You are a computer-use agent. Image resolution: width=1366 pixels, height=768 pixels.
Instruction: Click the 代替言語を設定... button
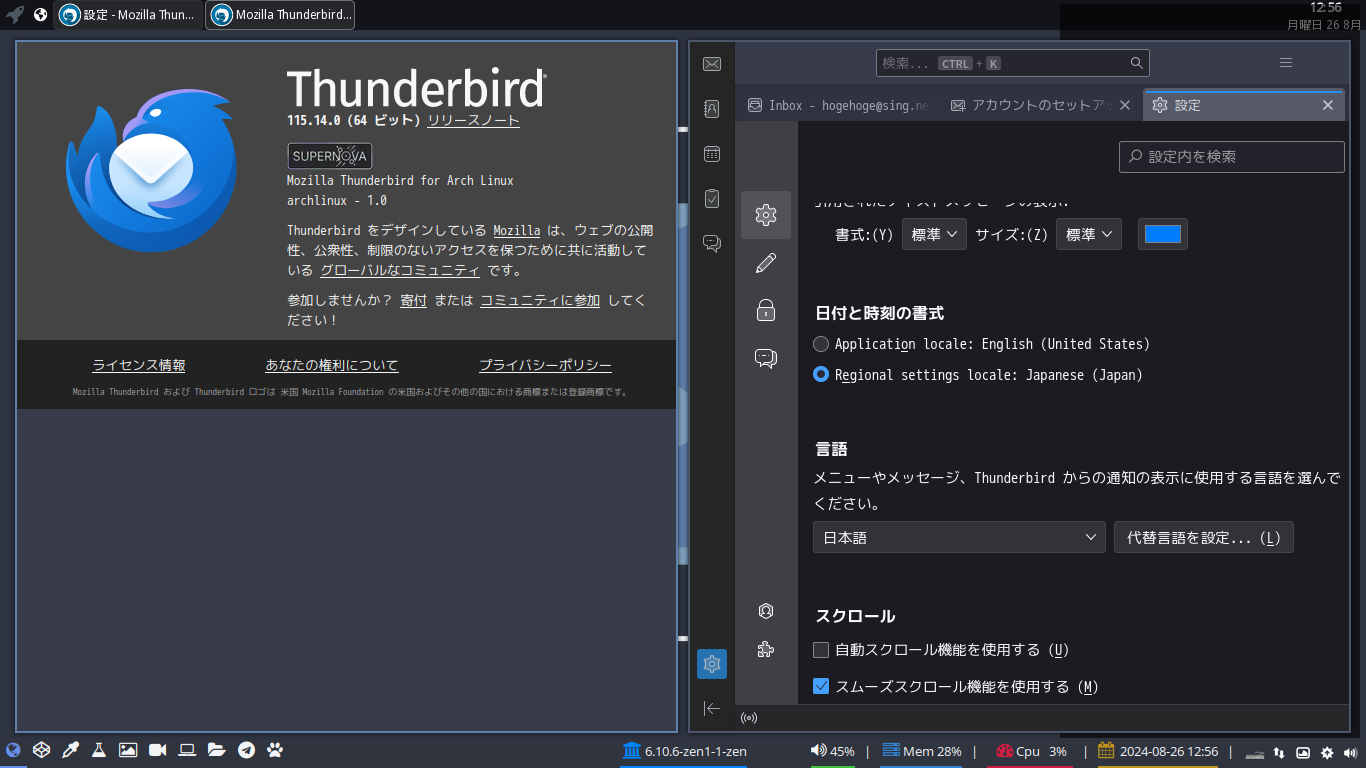(1204, 537)
